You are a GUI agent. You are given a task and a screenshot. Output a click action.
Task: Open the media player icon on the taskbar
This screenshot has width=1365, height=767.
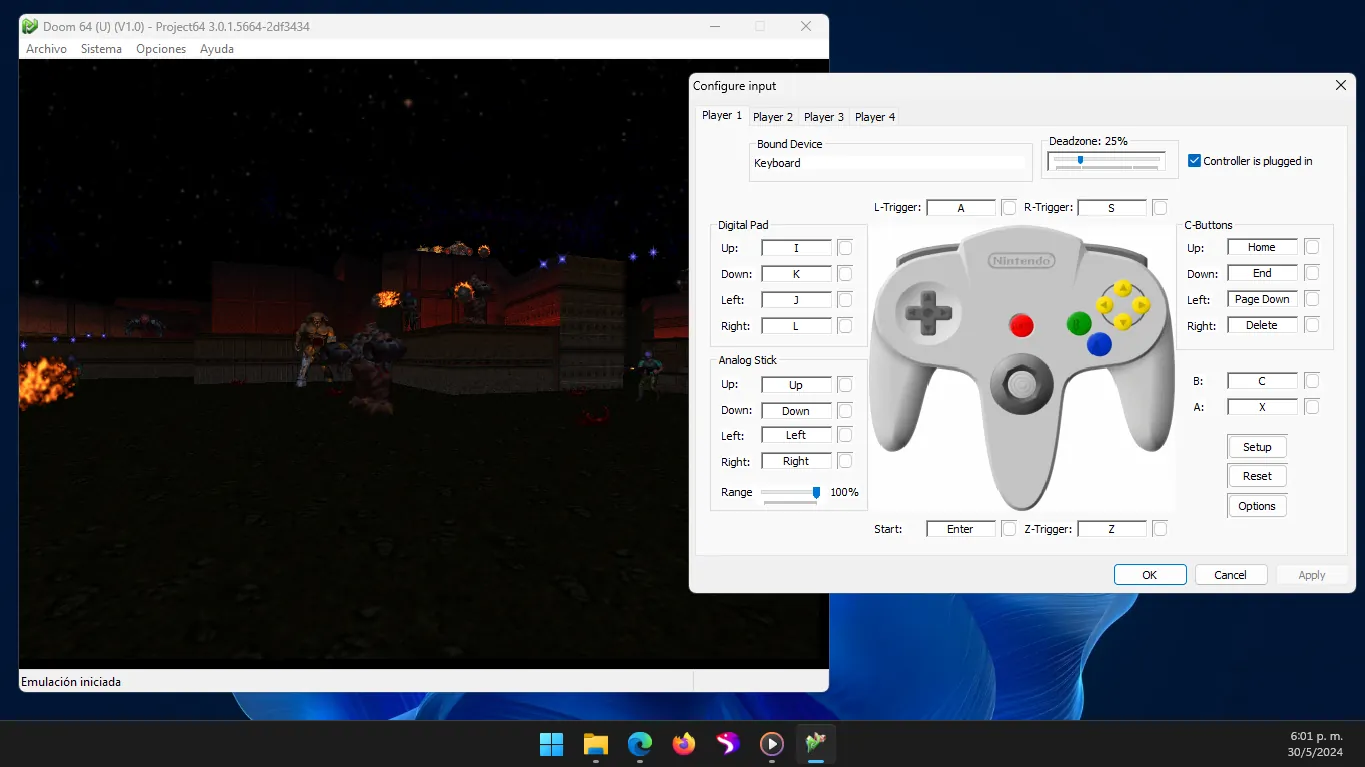click(x=771, y=744)
